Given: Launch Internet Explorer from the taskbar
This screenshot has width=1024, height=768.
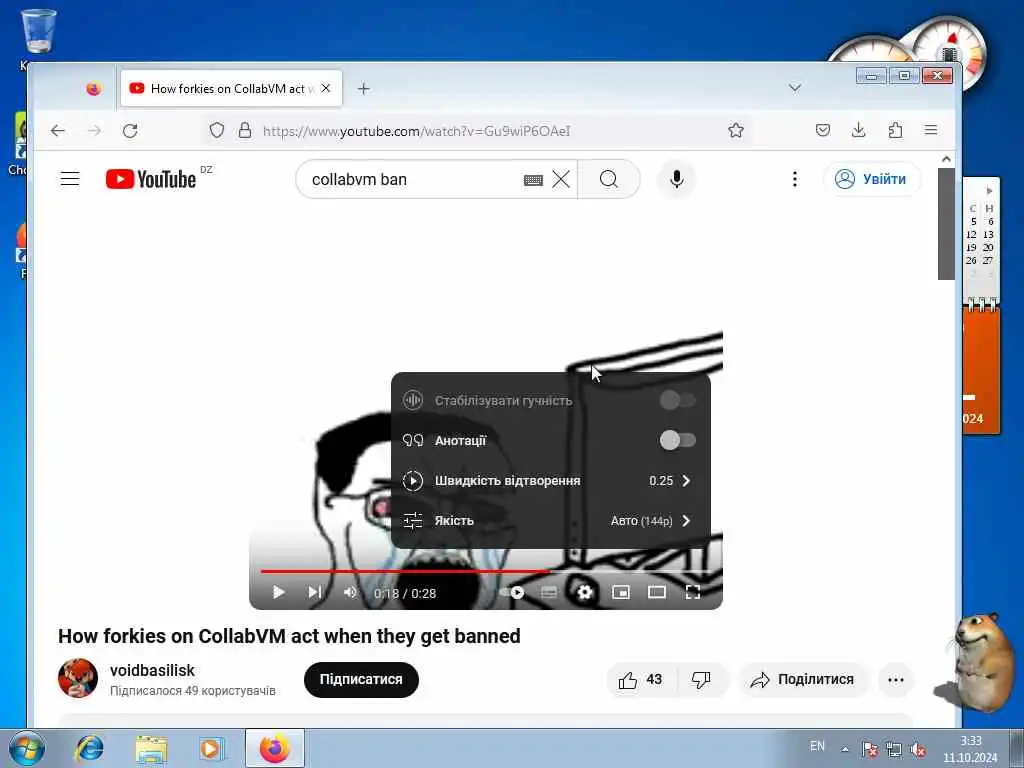Looking at the screenshot, I should pos(89,748).
